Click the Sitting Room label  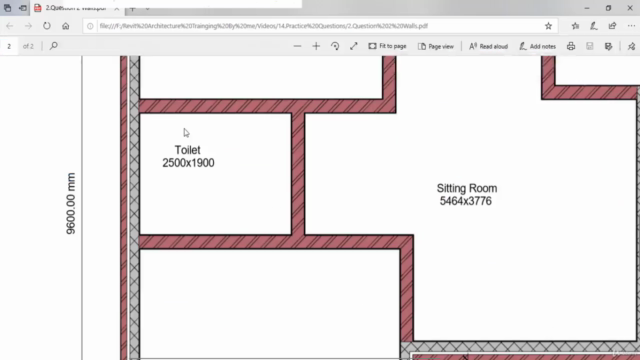467,188
